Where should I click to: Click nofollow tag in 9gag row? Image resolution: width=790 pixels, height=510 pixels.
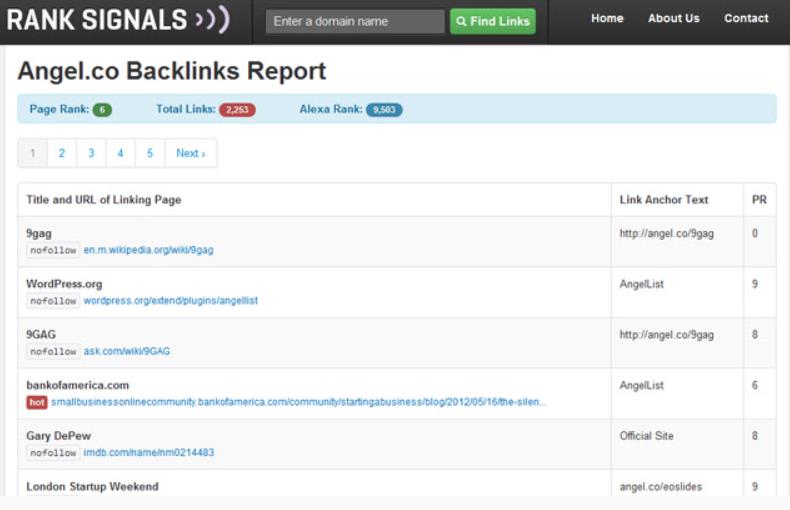point(53,250)
